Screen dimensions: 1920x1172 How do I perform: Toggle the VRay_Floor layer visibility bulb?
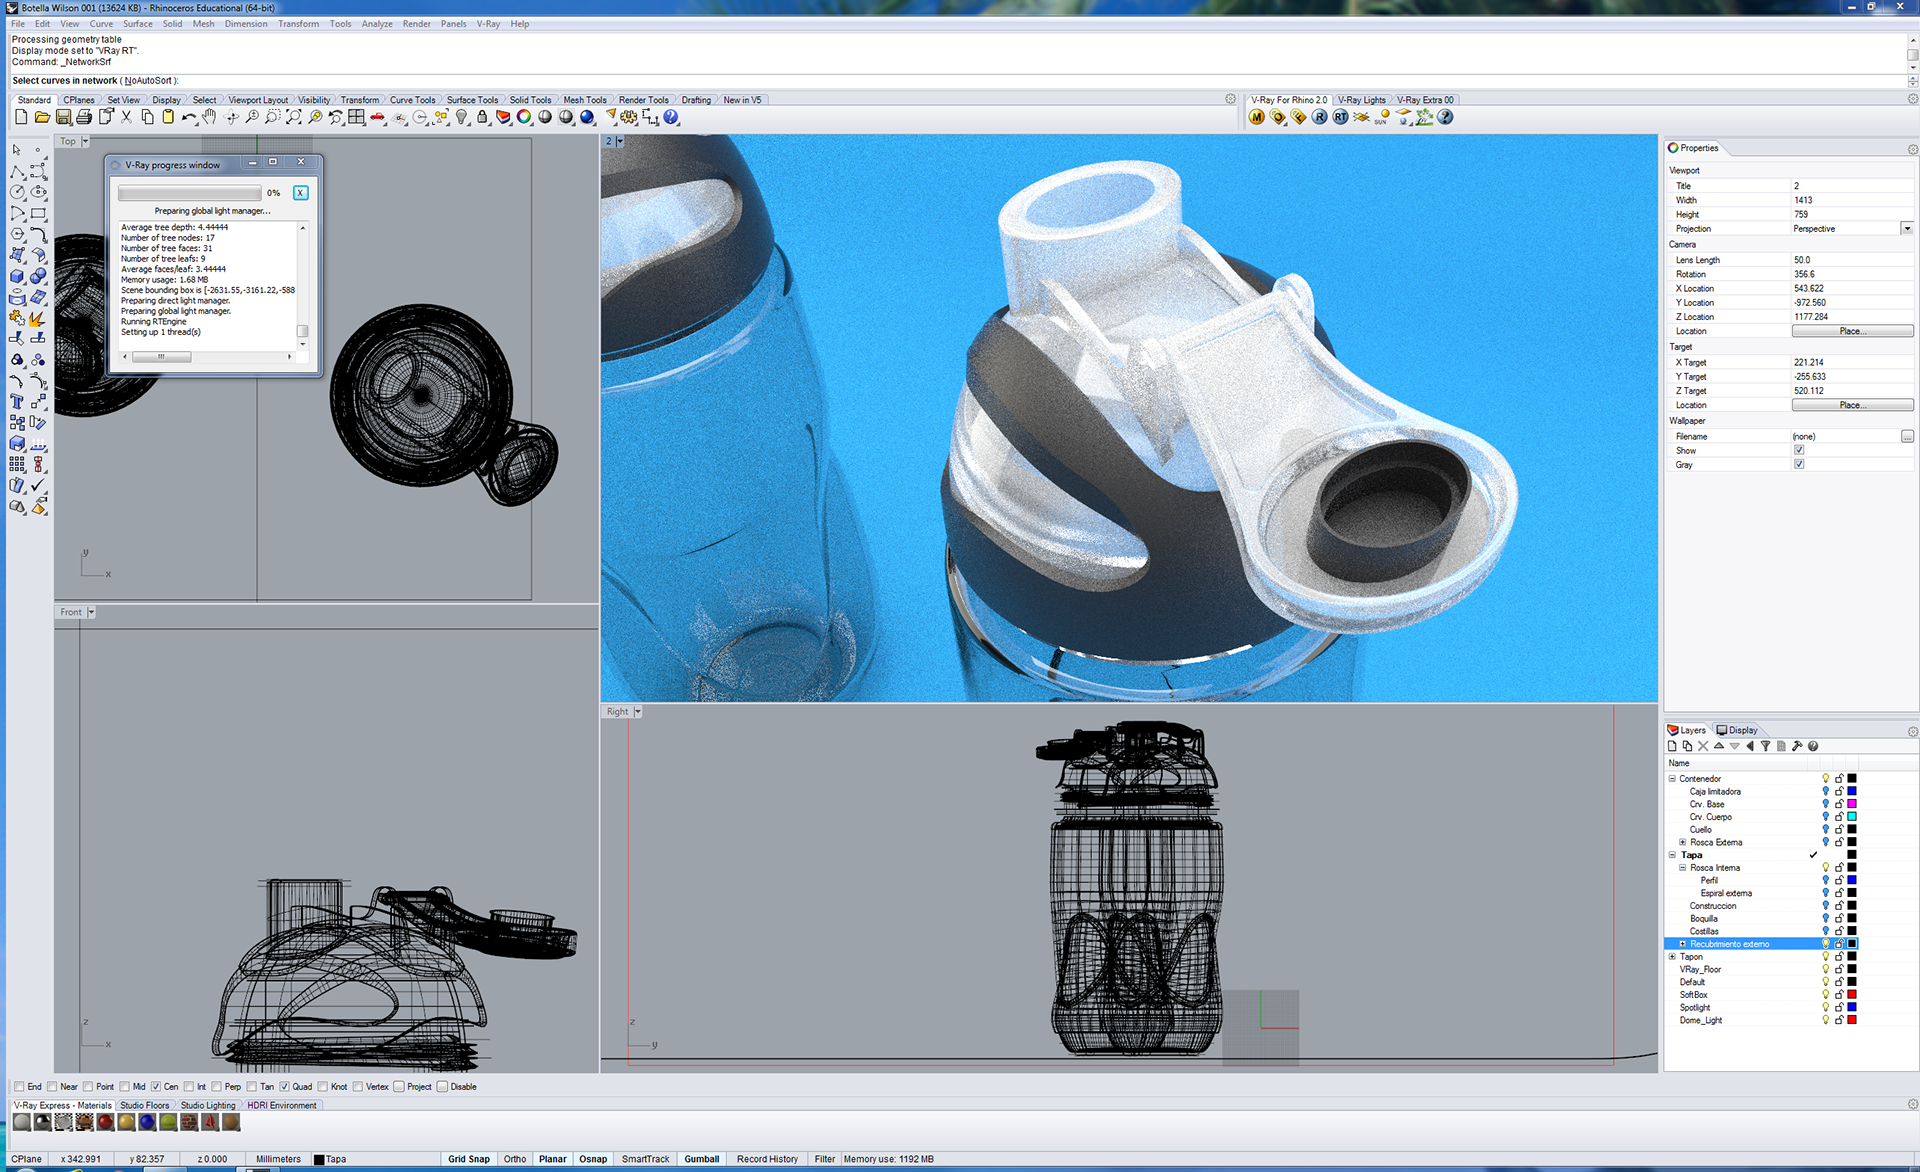tap(1825, 969)
